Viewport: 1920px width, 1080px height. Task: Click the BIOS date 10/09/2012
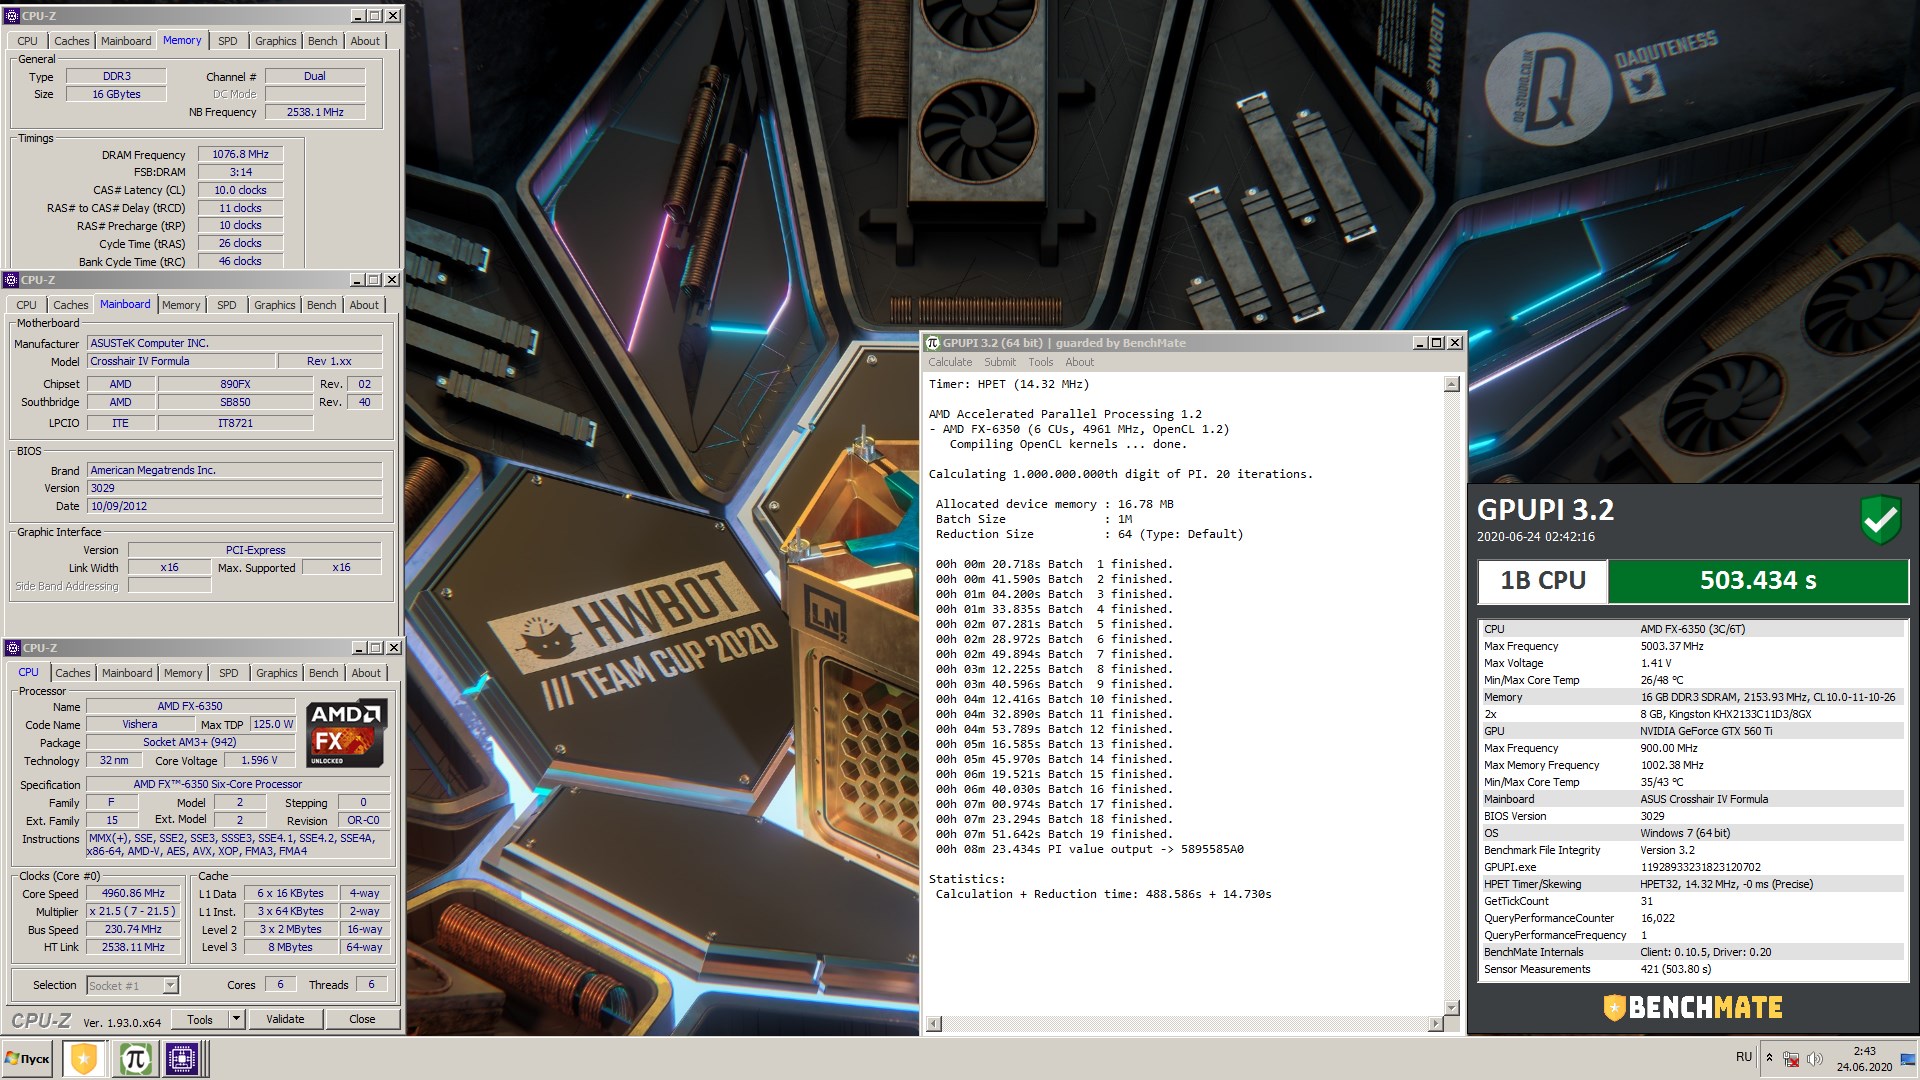pos(234,506)
